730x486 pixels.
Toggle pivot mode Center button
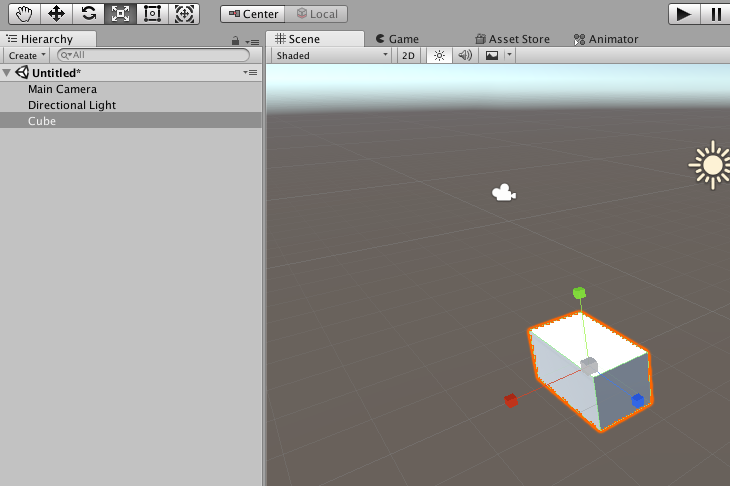(x=253, y=14)
